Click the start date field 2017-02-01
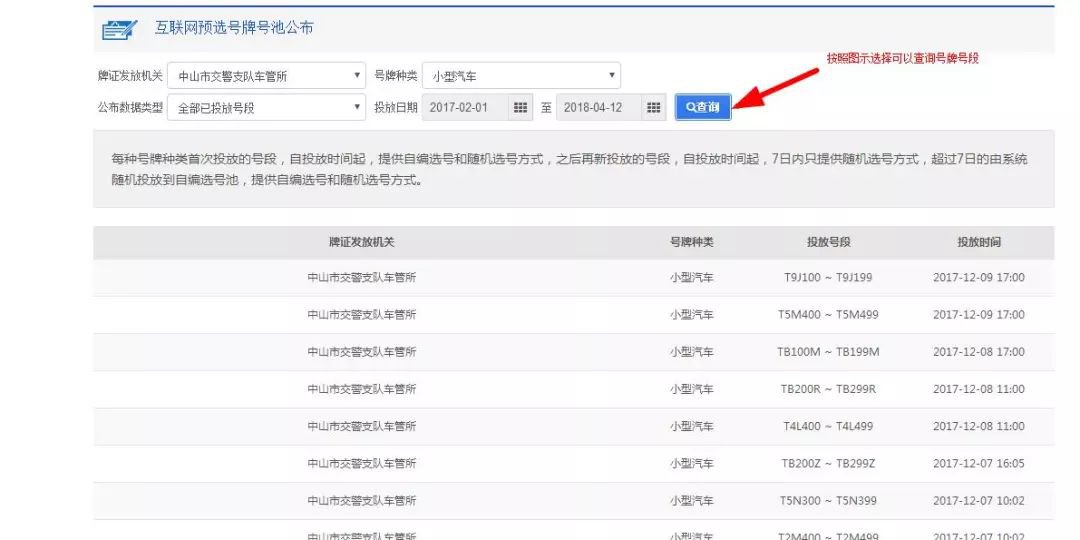The image size is (1080, 540). (x=465, y=108)
